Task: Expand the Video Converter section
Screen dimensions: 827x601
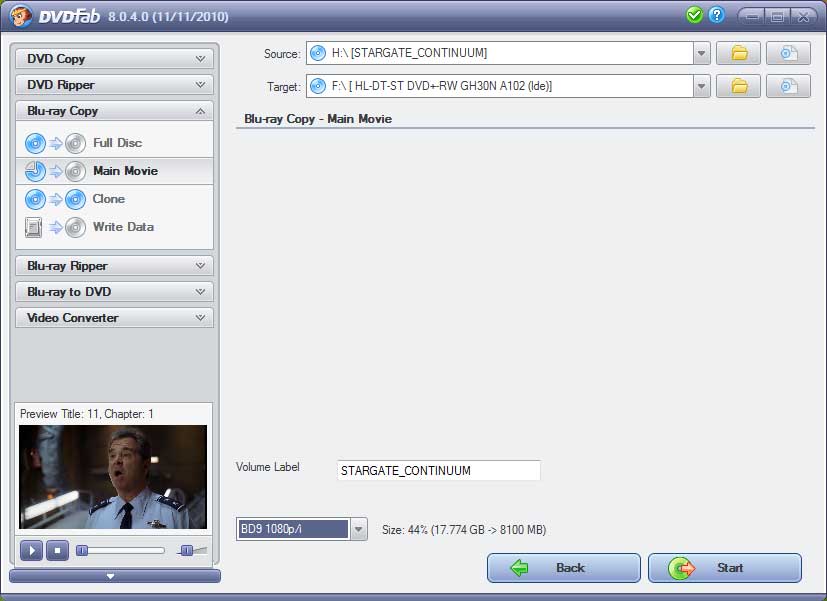Action: pos(114,318)
